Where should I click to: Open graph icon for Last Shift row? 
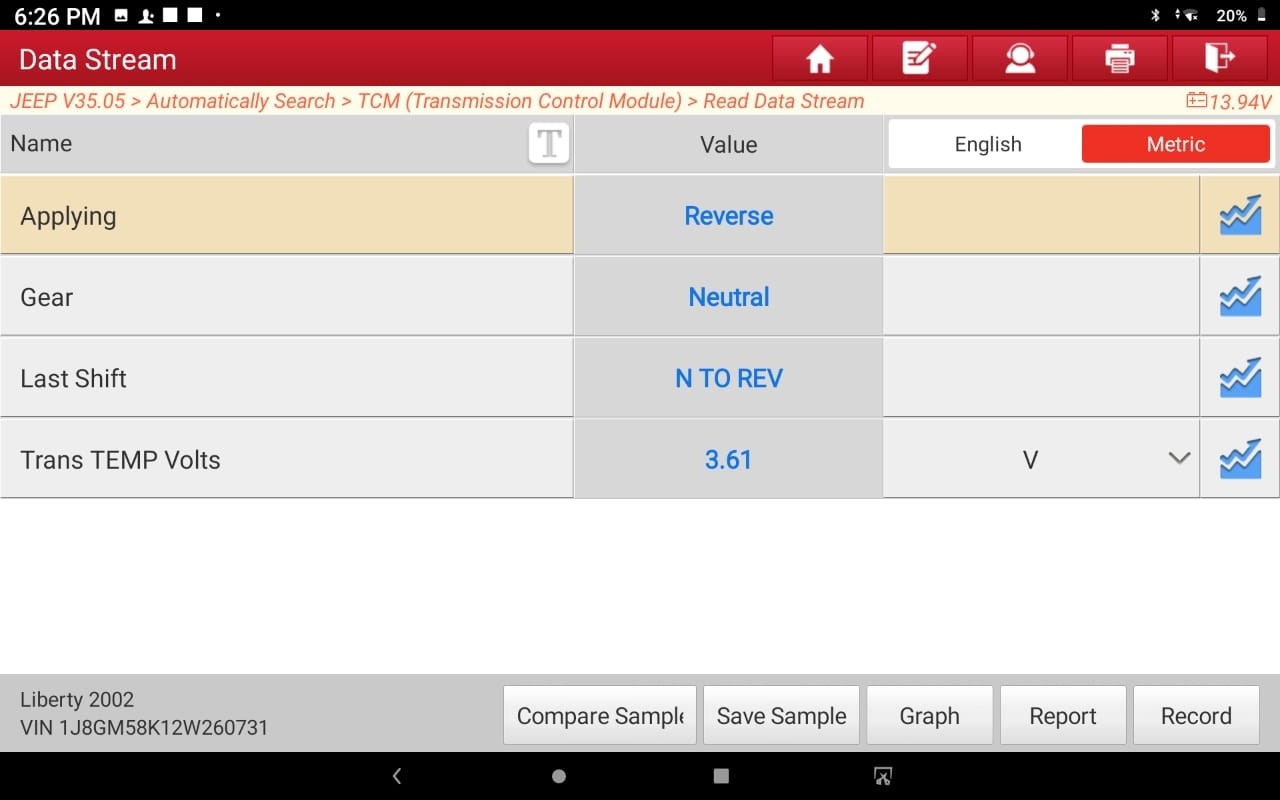(x=1240, y=378)
